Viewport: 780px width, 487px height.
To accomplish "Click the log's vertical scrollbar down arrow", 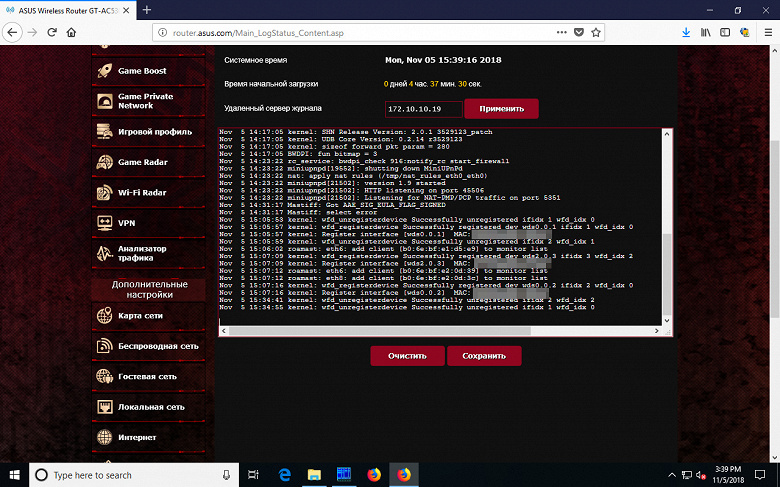I will pyautogui.click(x=667, y=321).
